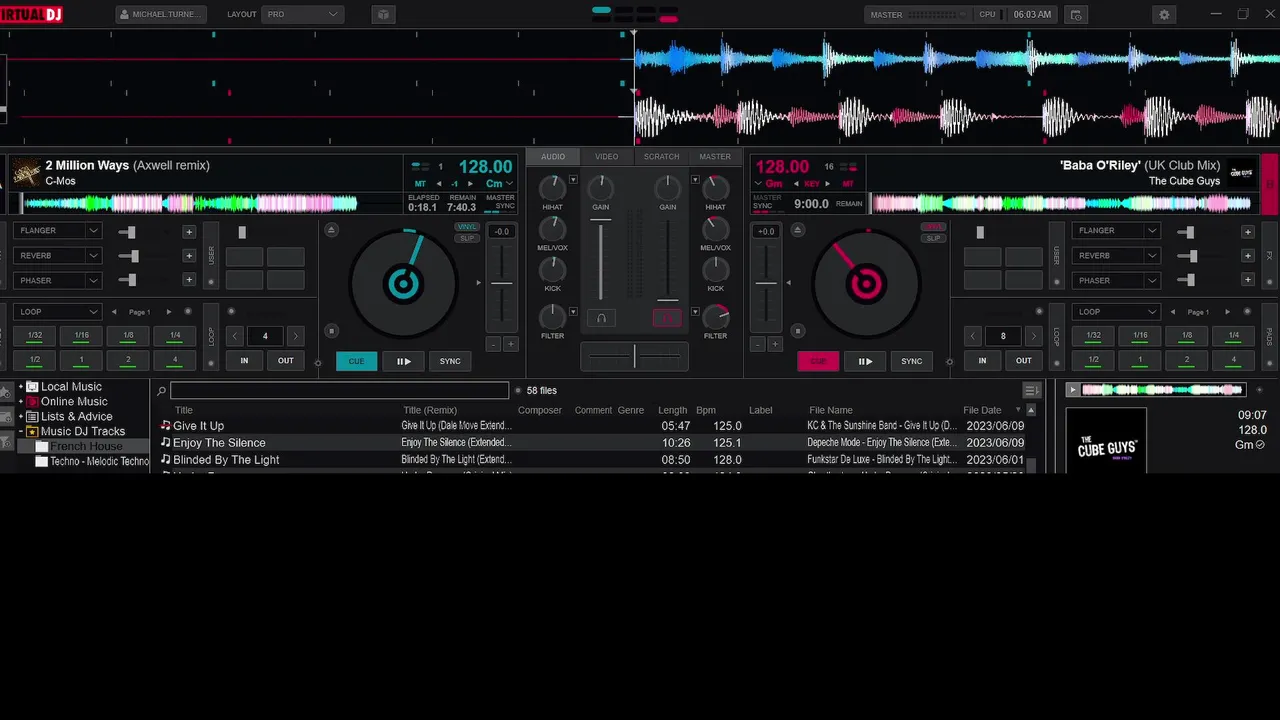
Task: Switch to the SCRATCH mixer tab
Action: point(661,157)
